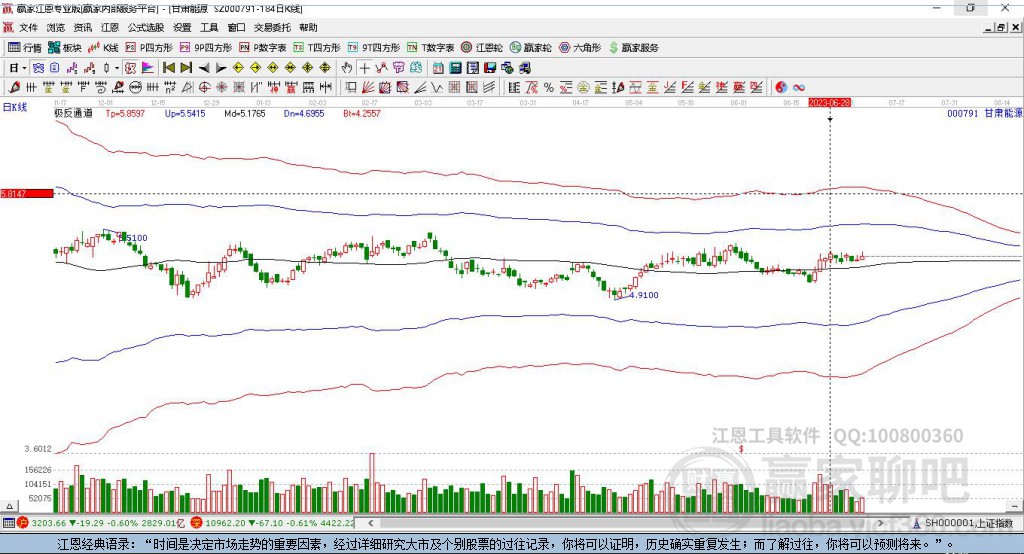The height and width of the screenshot is (554, 1024).
Task: Open the 文件 menu
Action: (x=28, y=27)
